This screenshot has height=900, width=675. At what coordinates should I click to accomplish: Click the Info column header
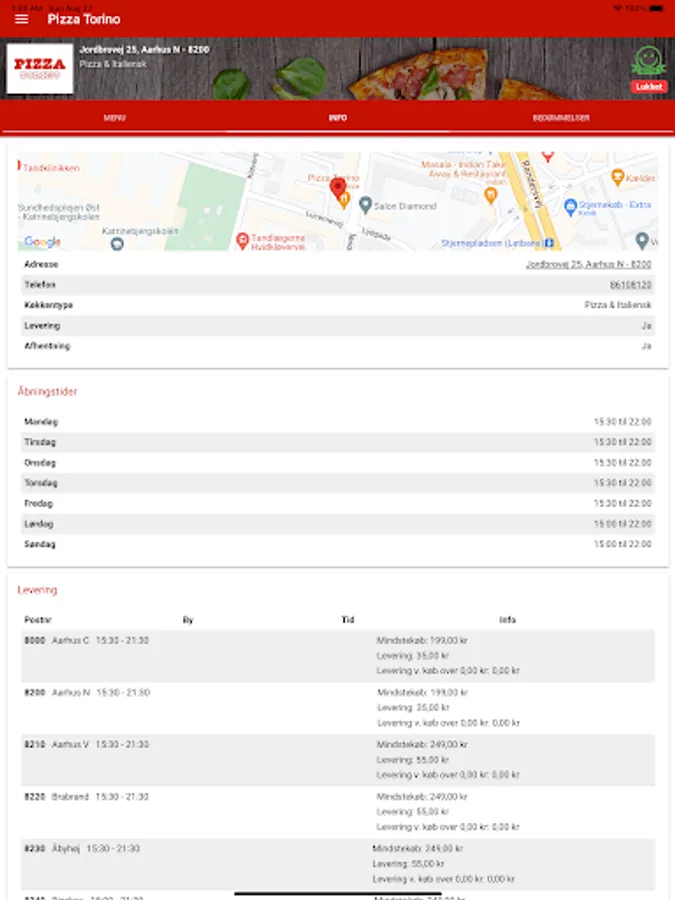[x=507, y=620]
